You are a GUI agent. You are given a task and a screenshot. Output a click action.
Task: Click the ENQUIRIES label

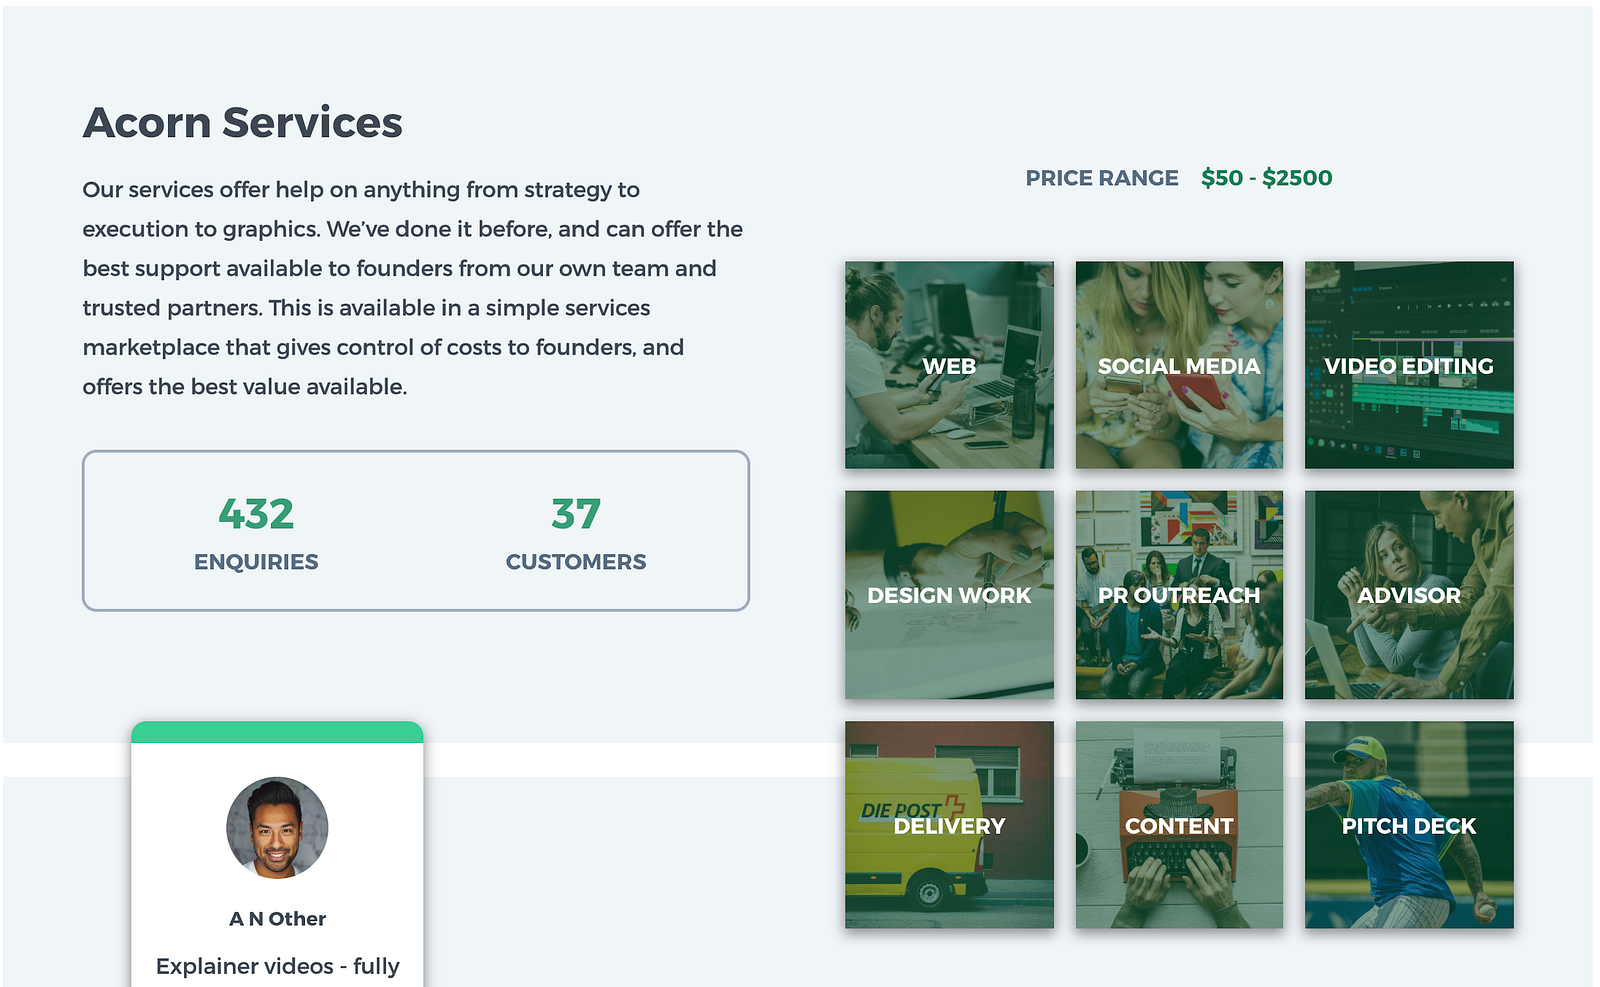click(256, 562)
